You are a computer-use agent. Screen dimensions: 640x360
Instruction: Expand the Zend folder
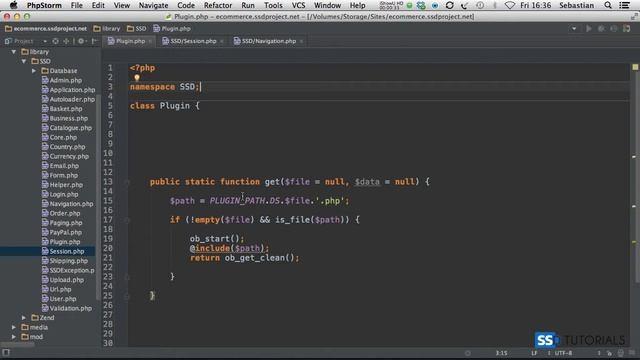coord(24,318)
